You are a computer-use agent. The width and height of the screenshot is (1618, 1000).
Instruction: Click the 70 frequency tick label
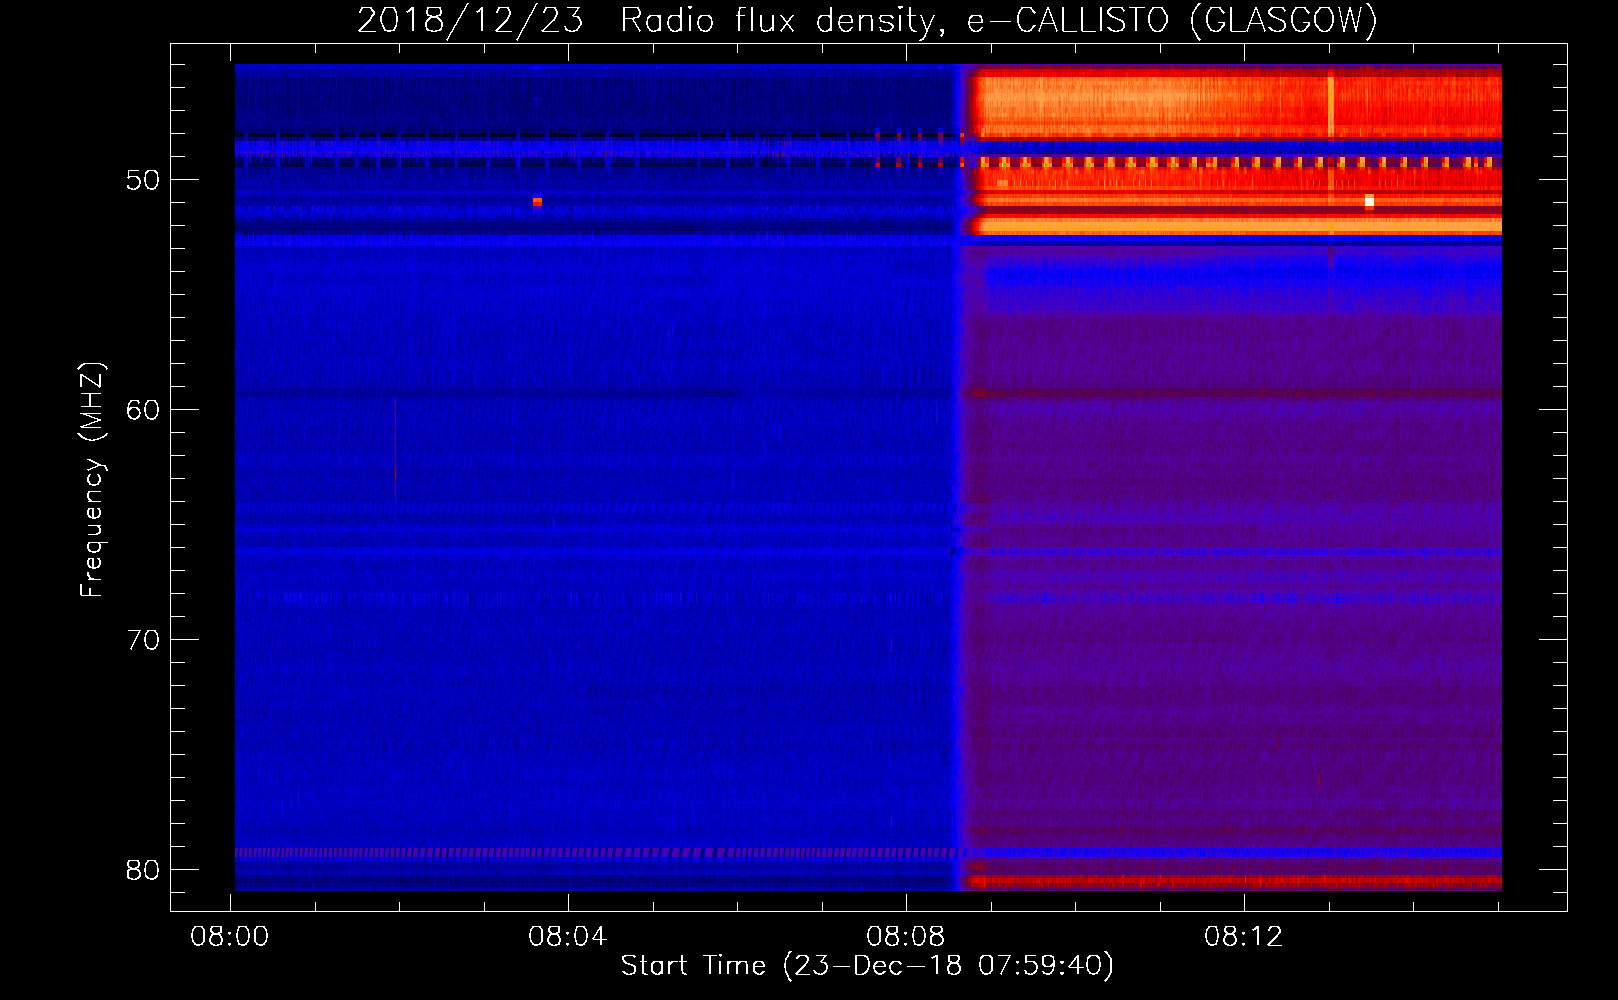tap(143, 640)
